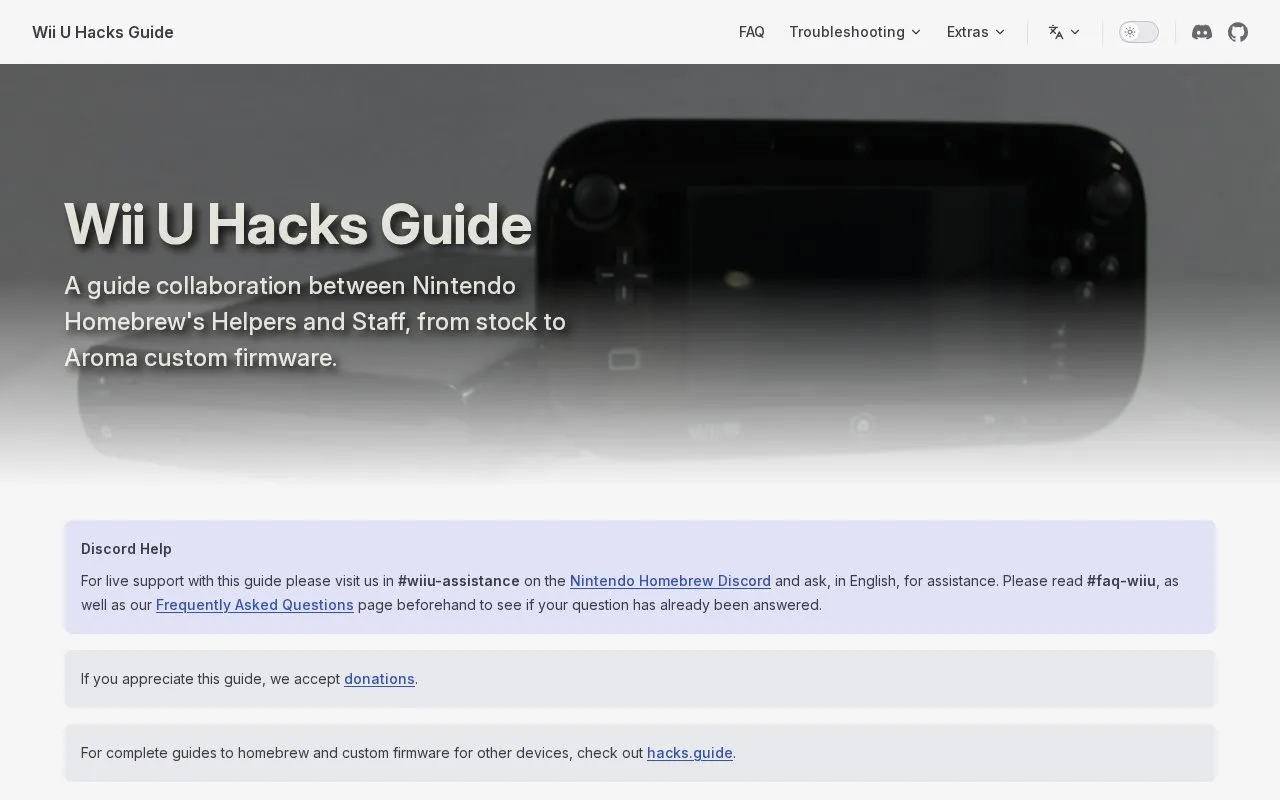Screen dimensions: 1280x800
Task: Open the Discord server icon link
Action: [x=1202, y=32]
